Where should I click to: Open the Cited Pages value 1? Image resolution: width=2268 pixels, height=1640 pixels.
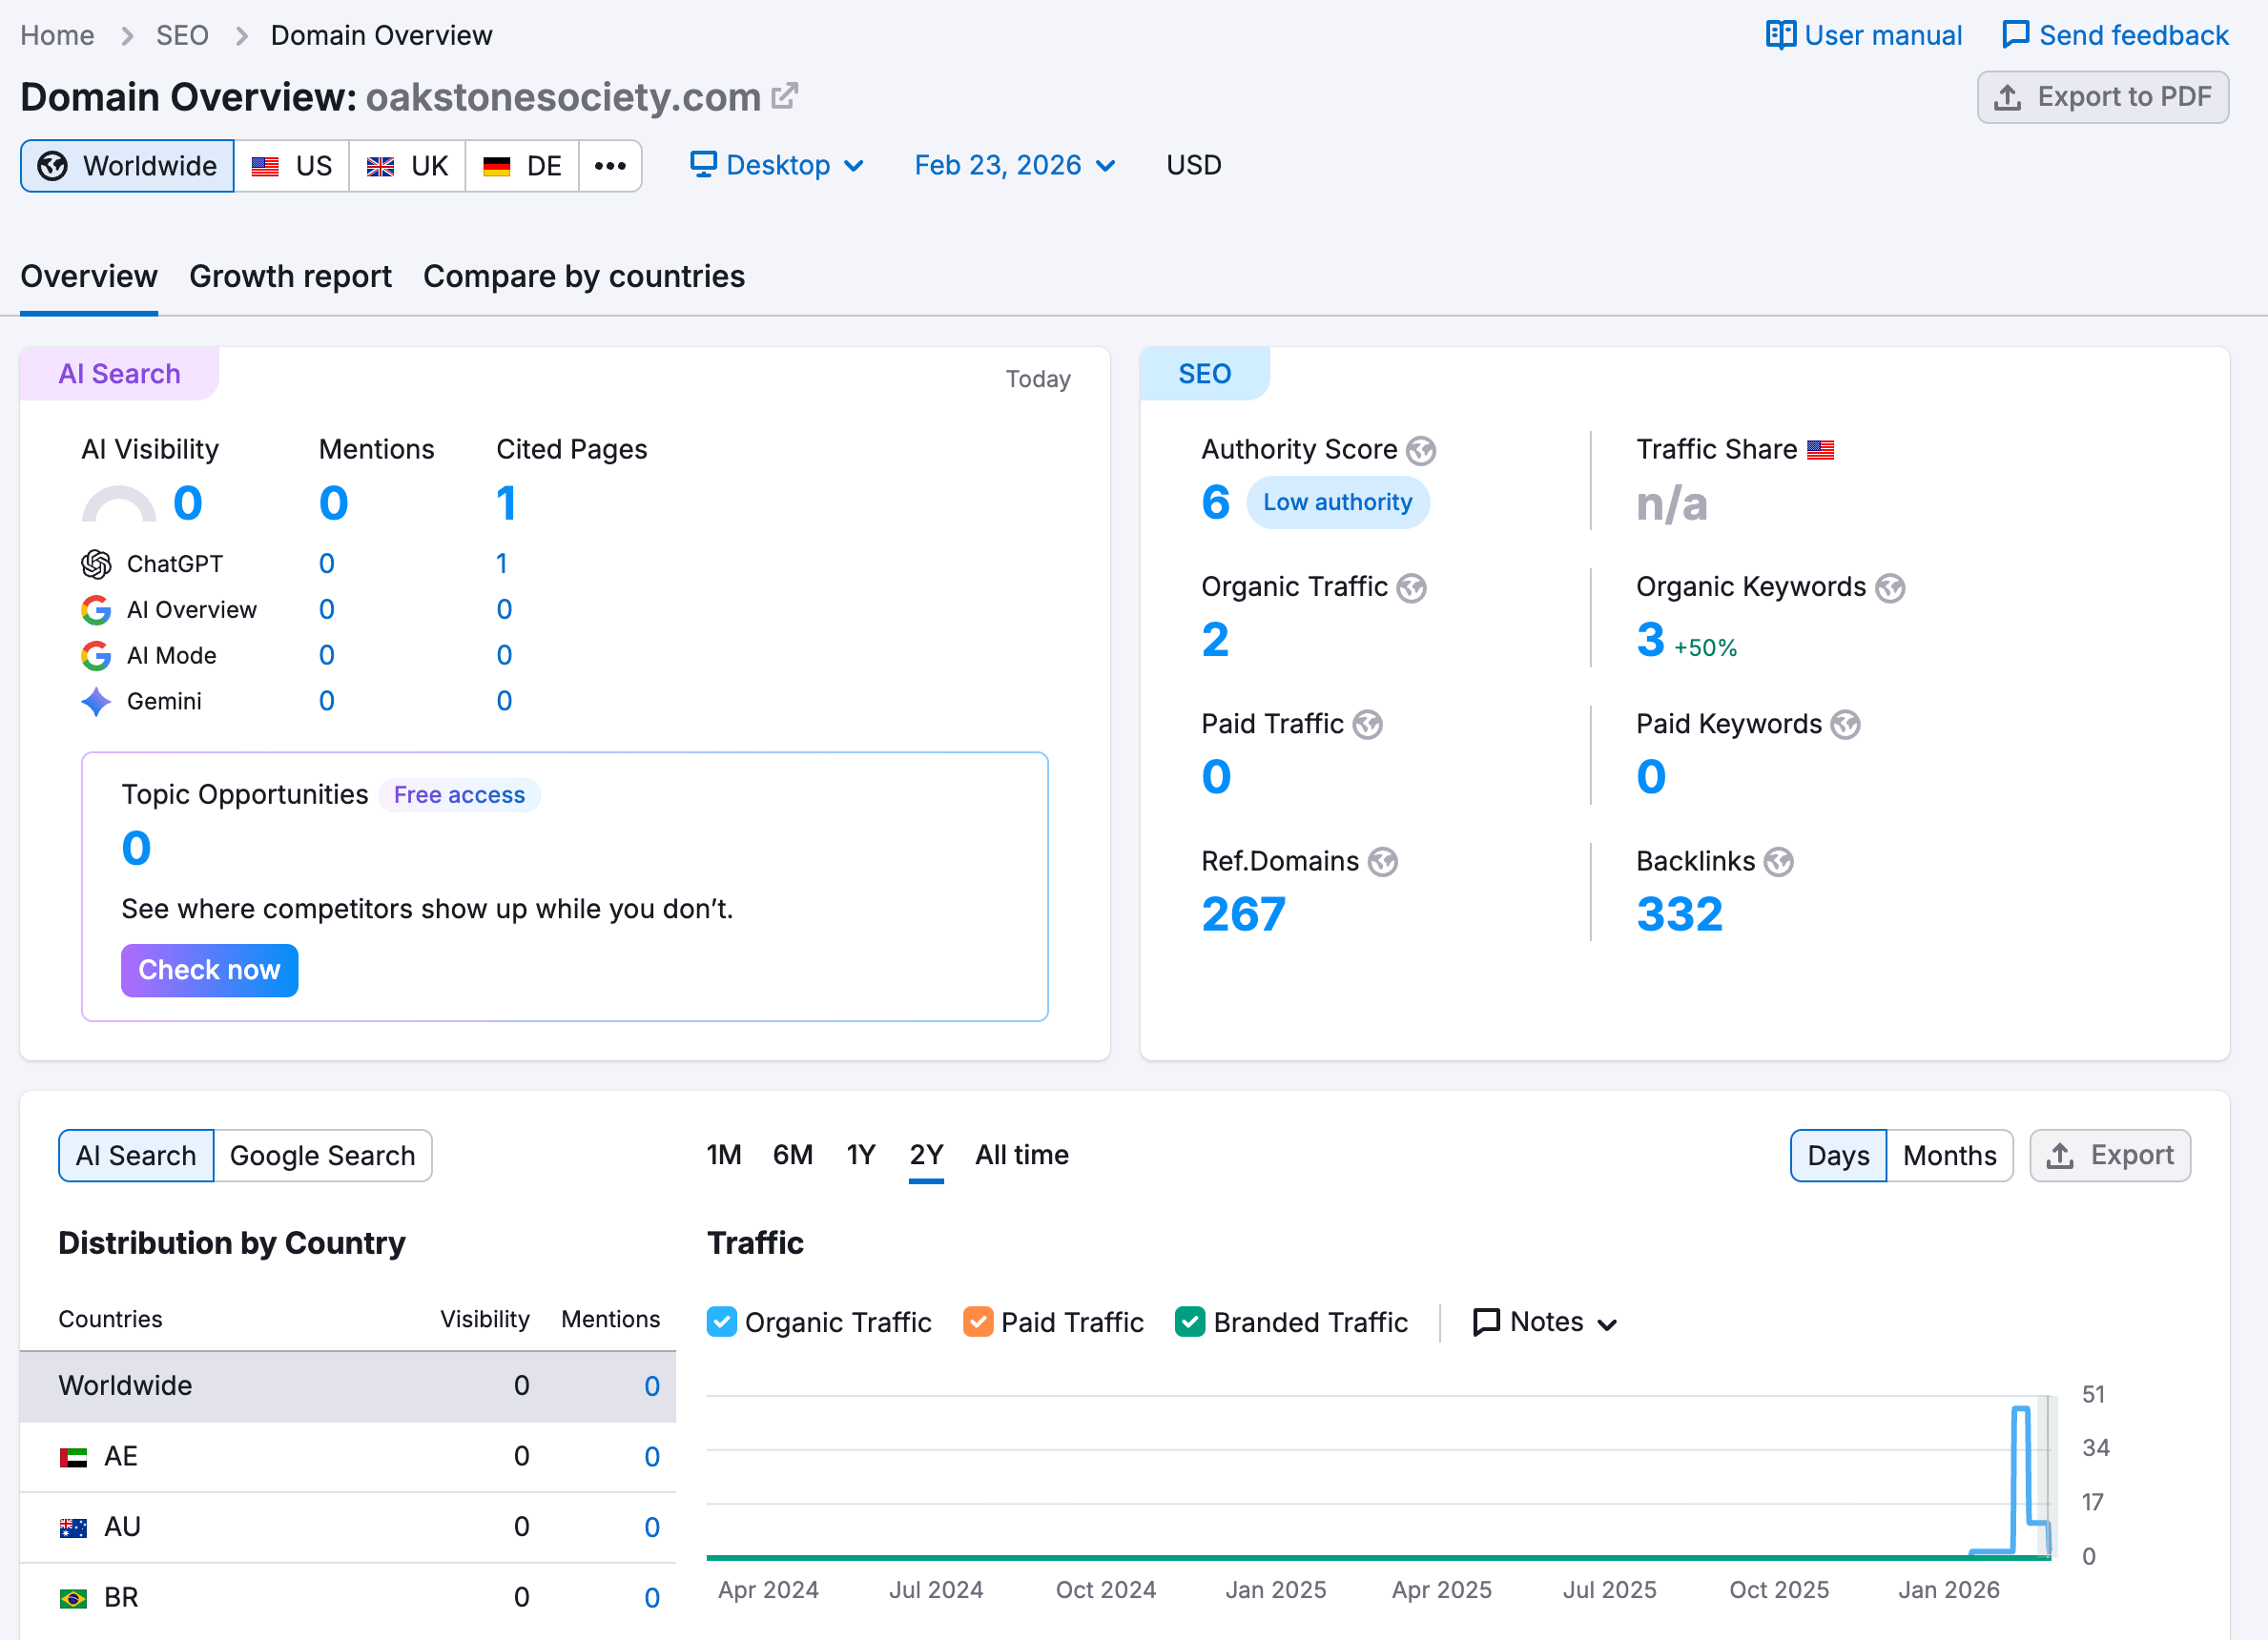(506, 503)
